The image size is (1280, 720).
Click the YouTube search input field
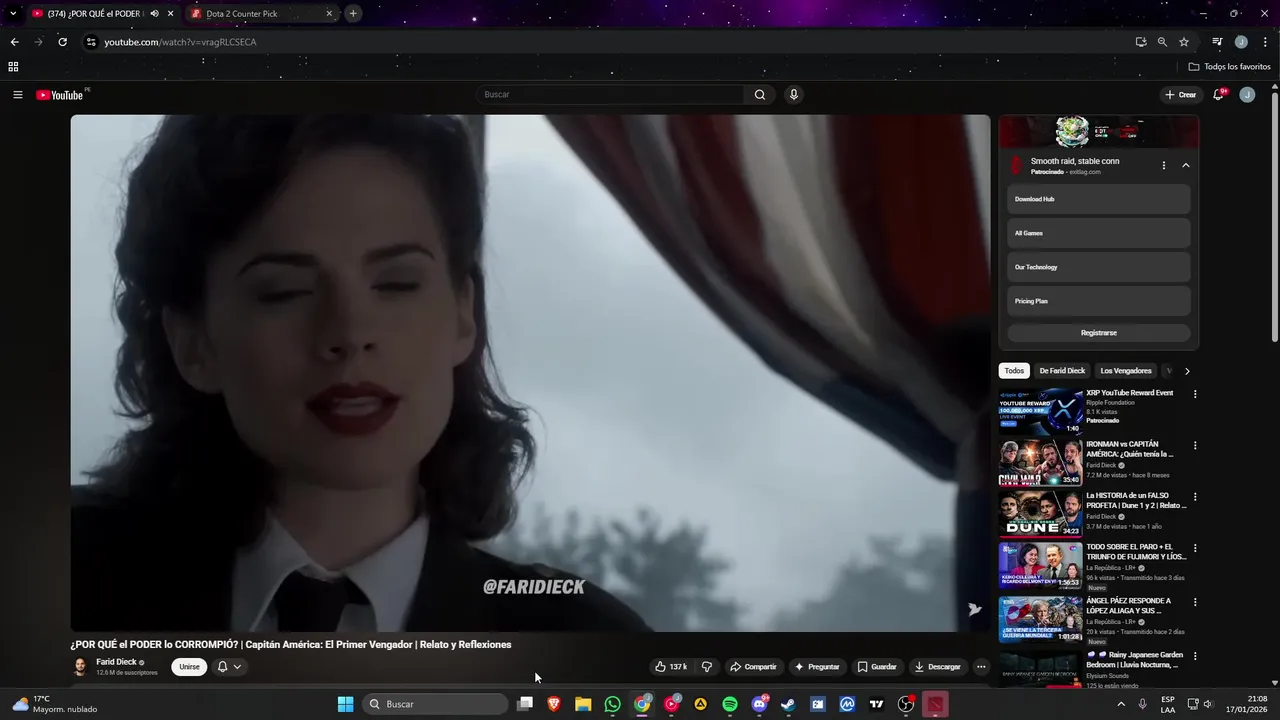coord(612,95)
